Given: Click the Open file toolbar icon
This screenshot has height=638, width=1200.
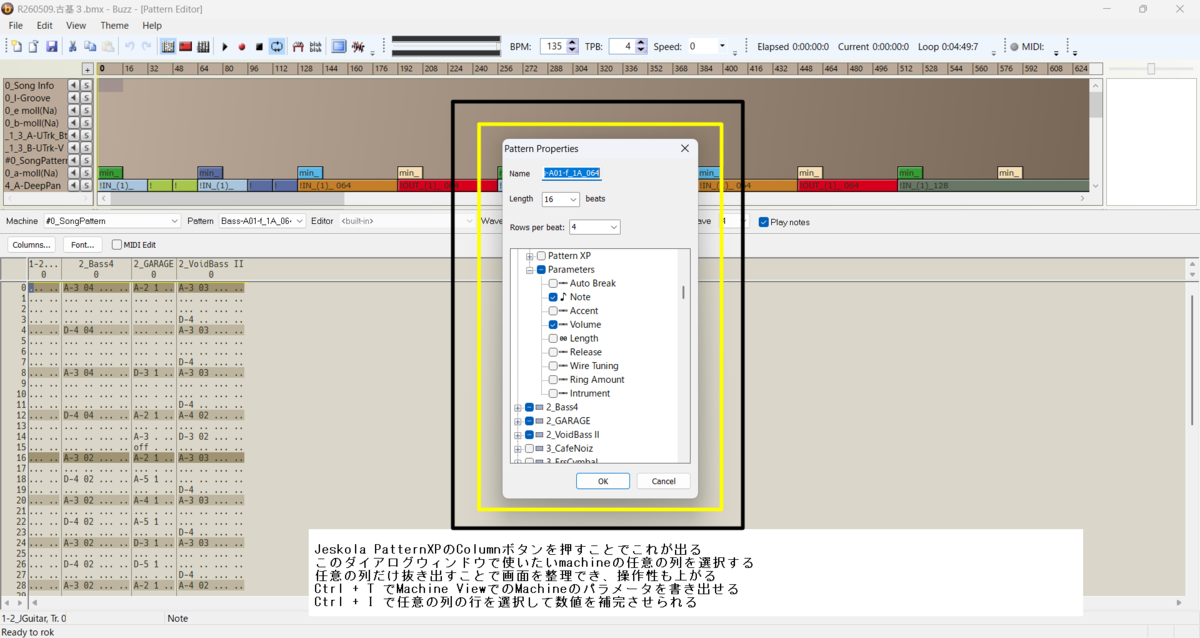Looking at the screenshot, I should point(33,47).
